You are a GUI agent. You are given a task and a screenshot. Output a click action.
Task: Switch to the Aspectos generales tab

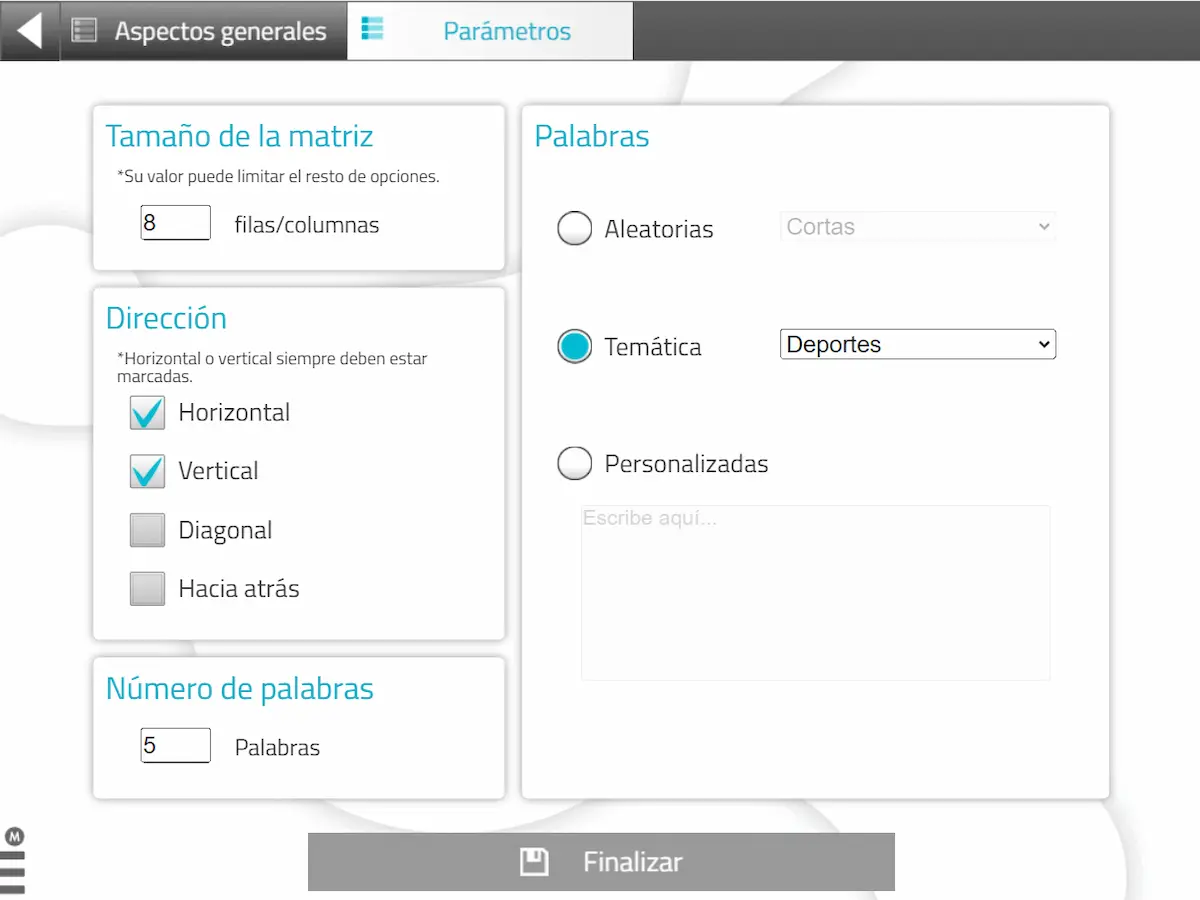(203, 31)
